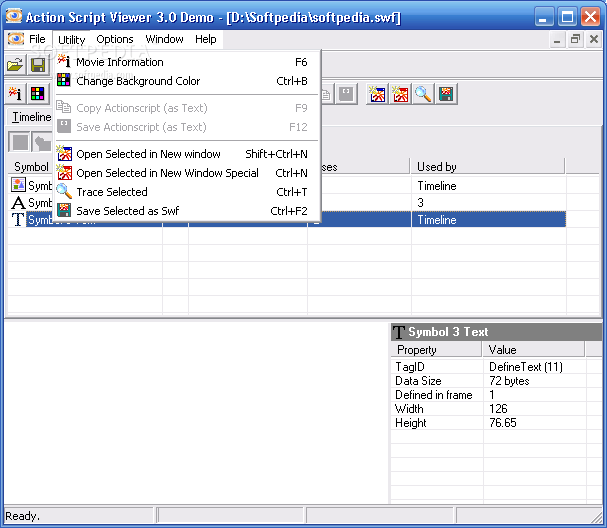Click the first row's Timeline value
This screenshot has width=607, height=528.
click(437, 186)
